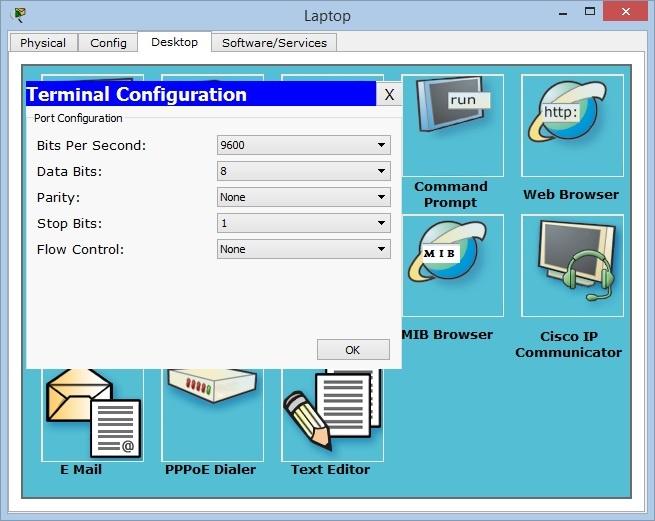Open the Software/Services tab
655x521 pixels.
pos(274,43)
